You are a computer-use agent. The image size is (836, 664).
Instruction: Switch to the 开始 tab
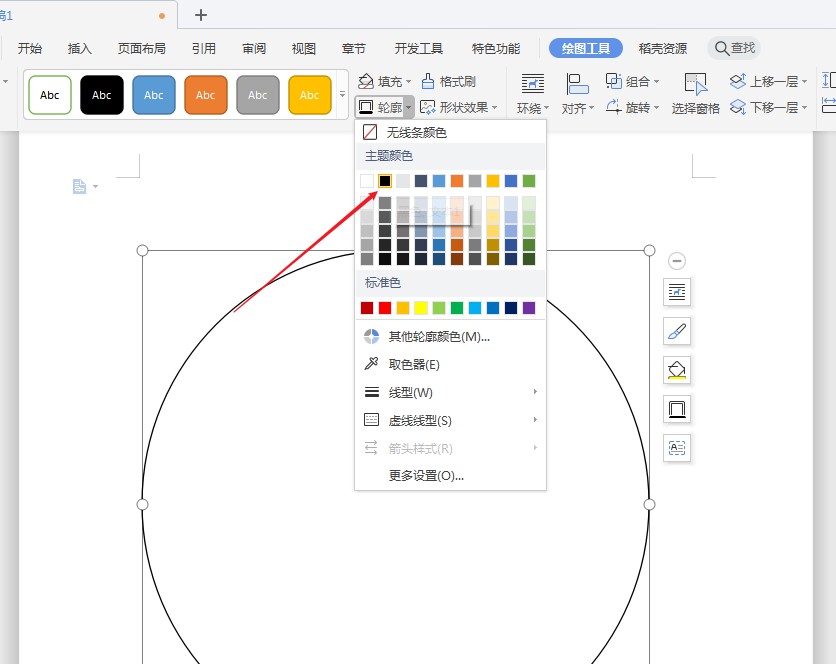30,49
